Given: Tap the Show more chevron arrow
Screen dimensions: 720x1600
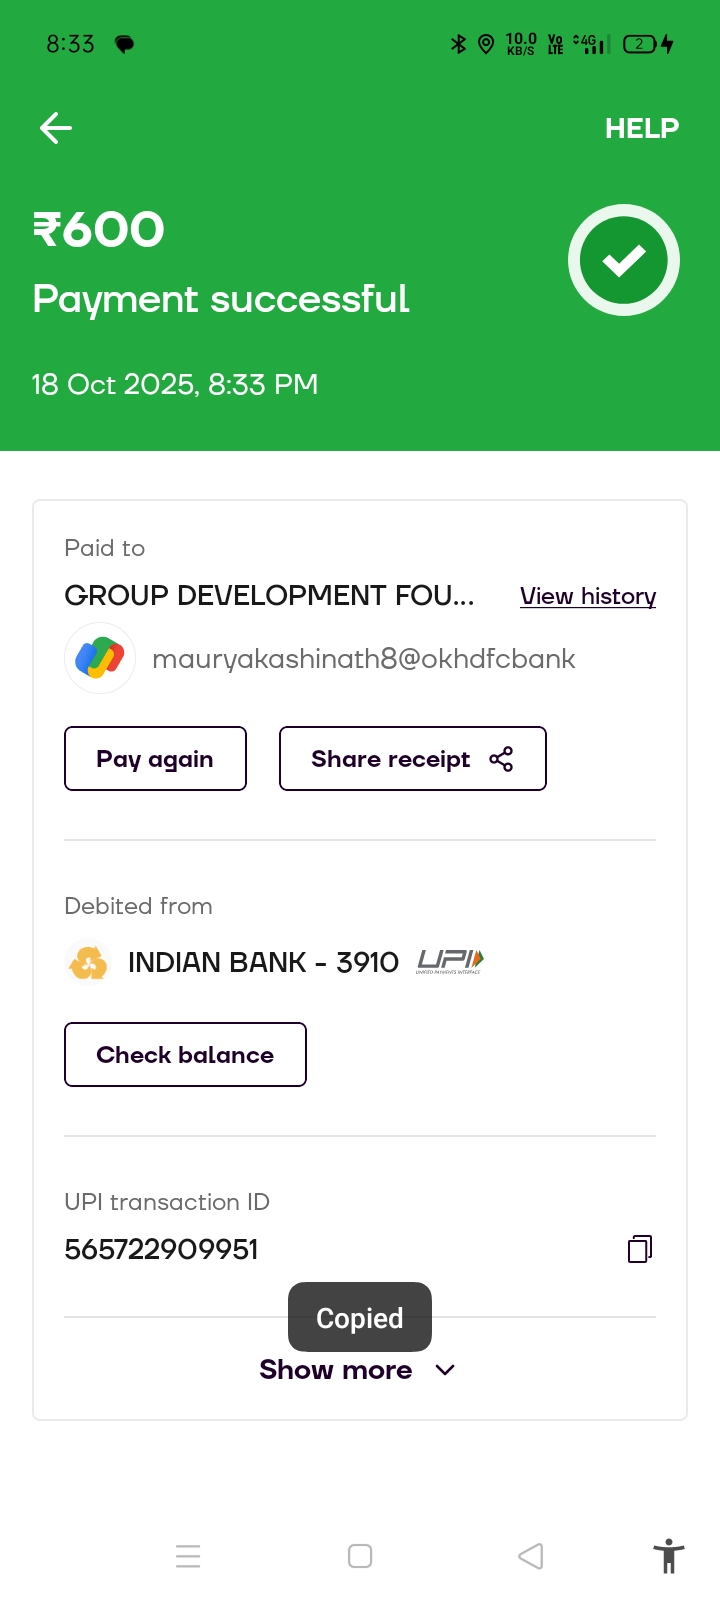Looking at the screenshot, I should click(x=446, y=1370).
